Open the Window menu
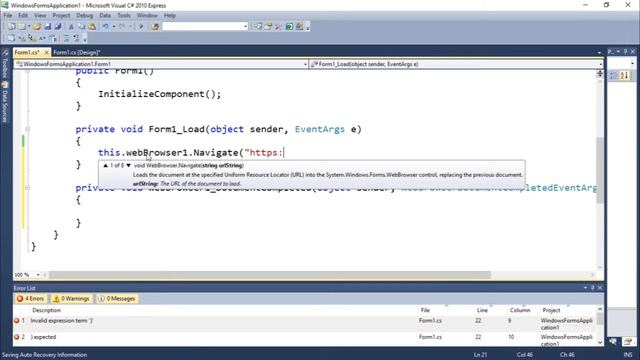This screenshot has width=640, height=360. pos(147,16)
